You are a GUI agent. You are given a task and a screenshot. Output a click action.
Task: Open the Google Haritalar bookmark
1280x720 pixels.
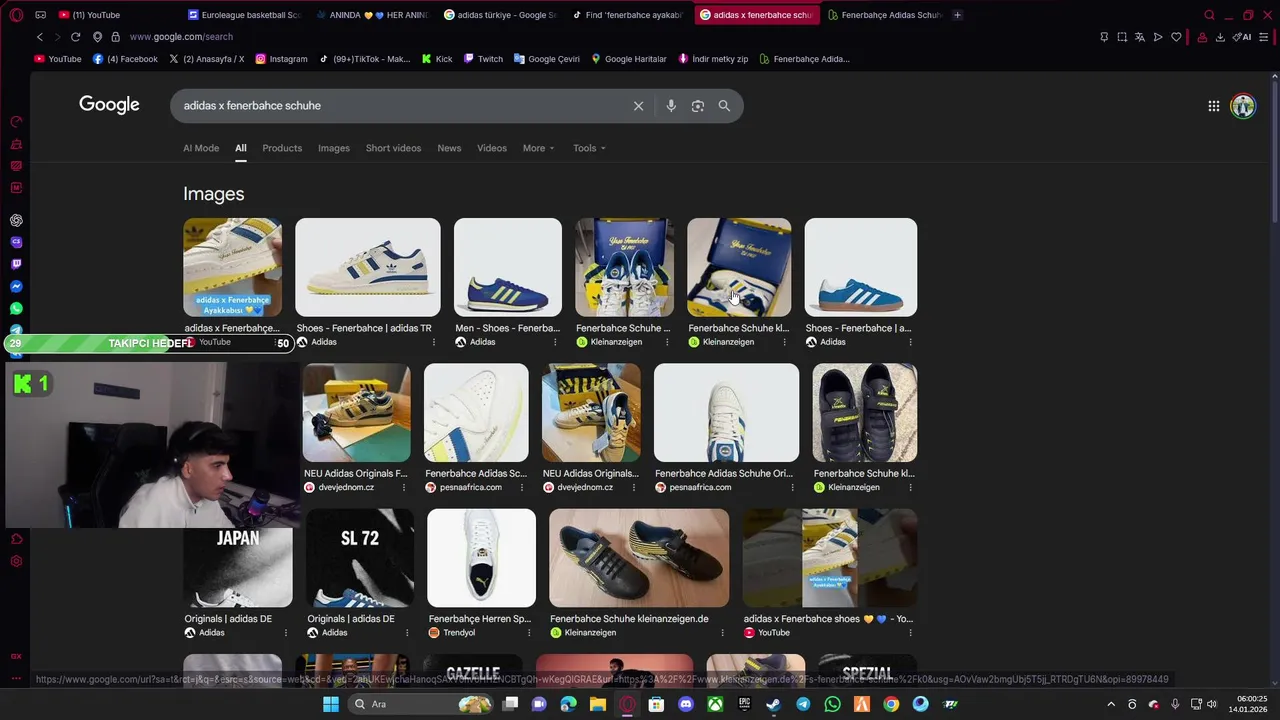[x=628, y=59]
